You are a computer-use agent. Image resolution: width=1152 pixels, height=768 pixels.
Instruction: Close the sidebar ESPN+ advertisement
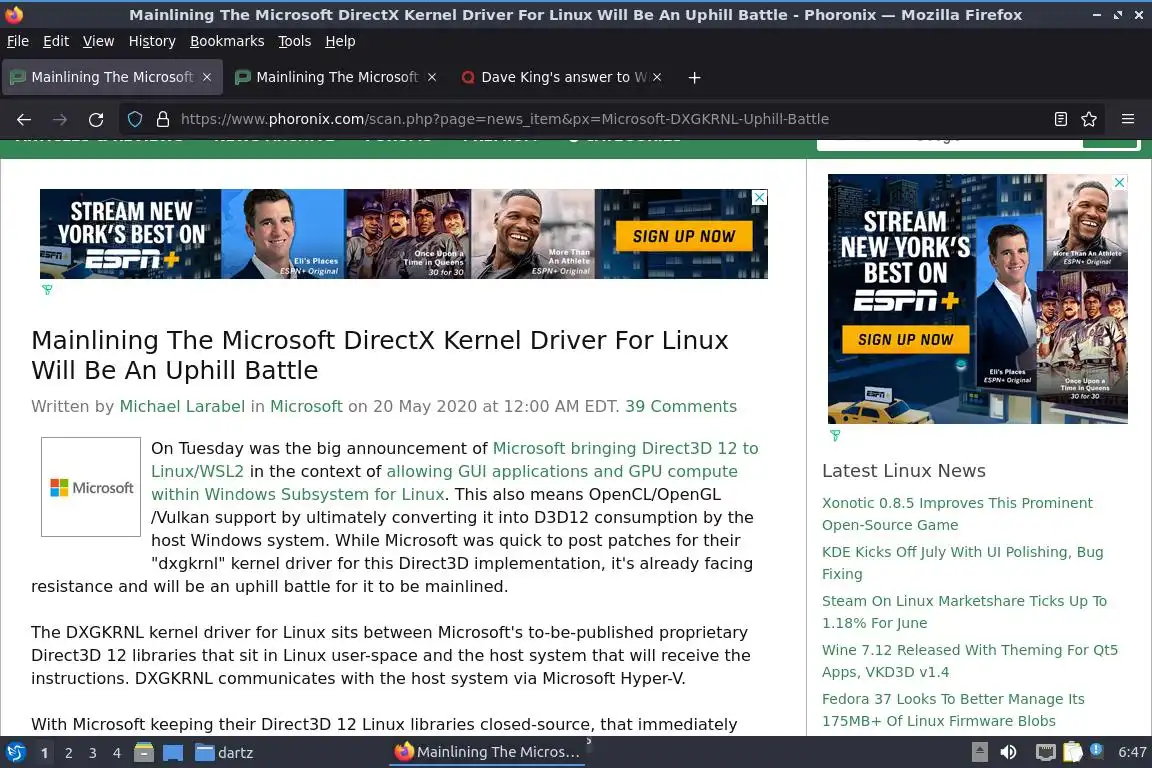pyautogui.click(x=1120, y=182)
